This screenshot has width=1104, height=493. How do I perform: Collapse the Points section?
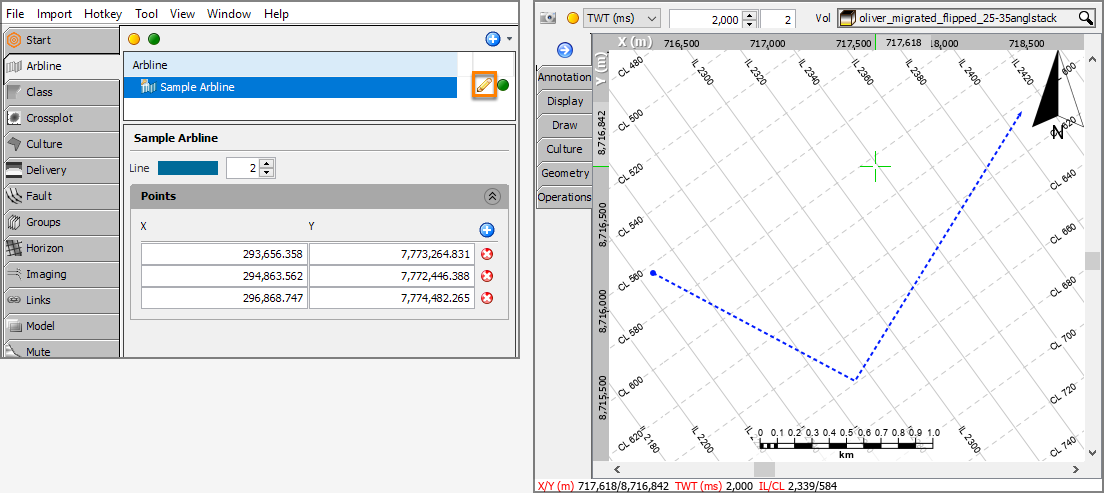pyautogui.click(x=492, y=196)
